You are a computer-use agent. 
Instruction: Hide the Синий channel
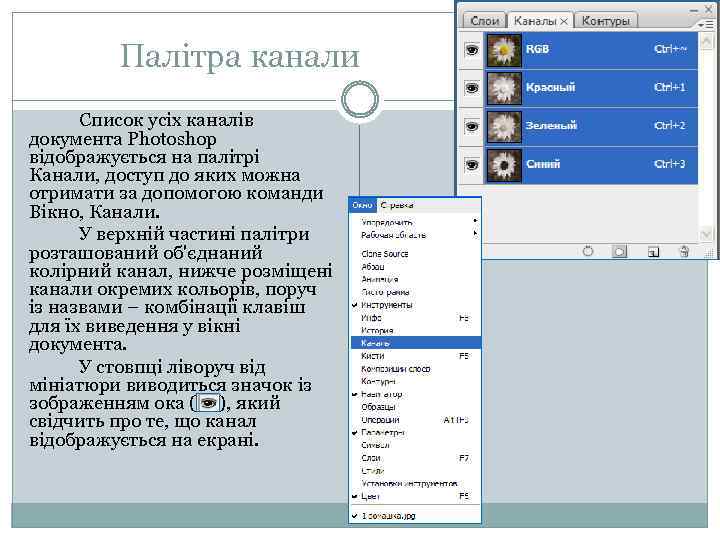tap(472, 164)
